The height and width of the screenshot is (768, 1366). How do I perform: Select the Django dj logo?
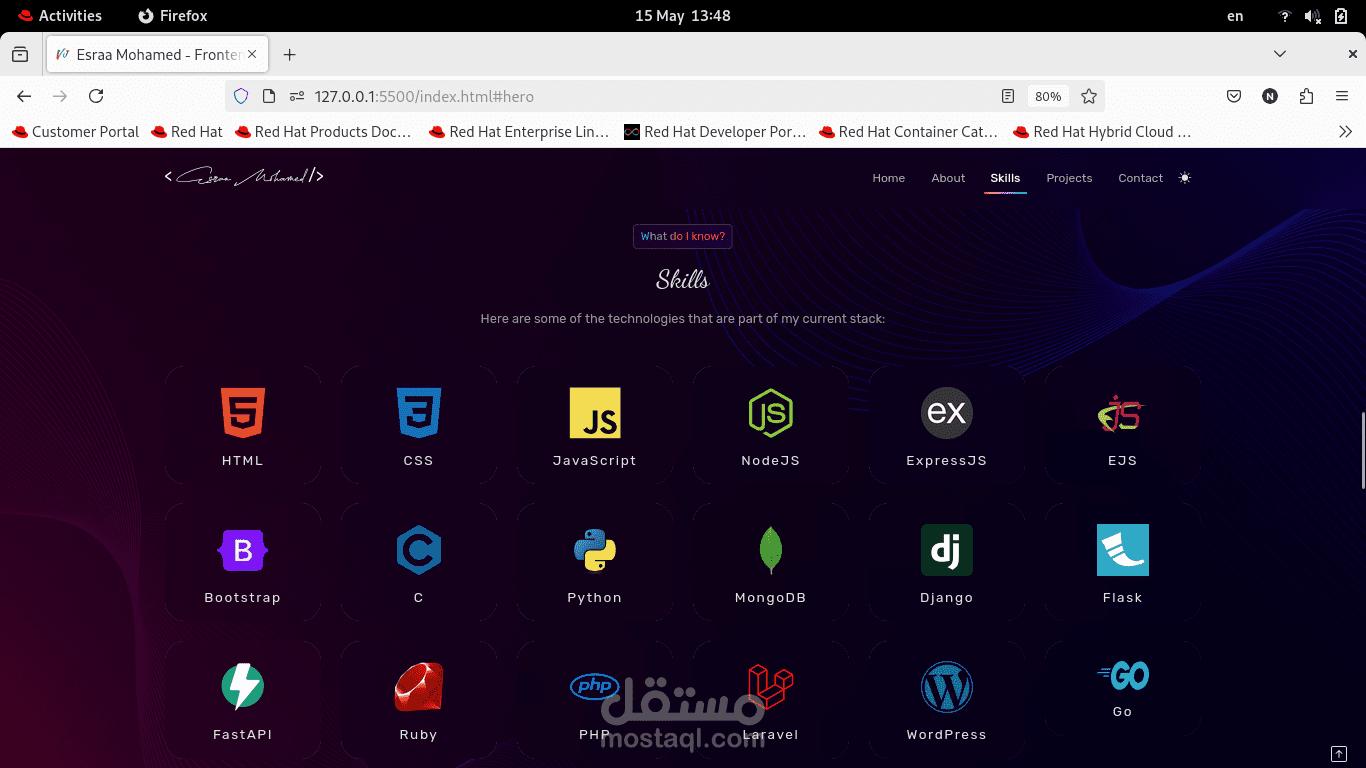point(947,550)
